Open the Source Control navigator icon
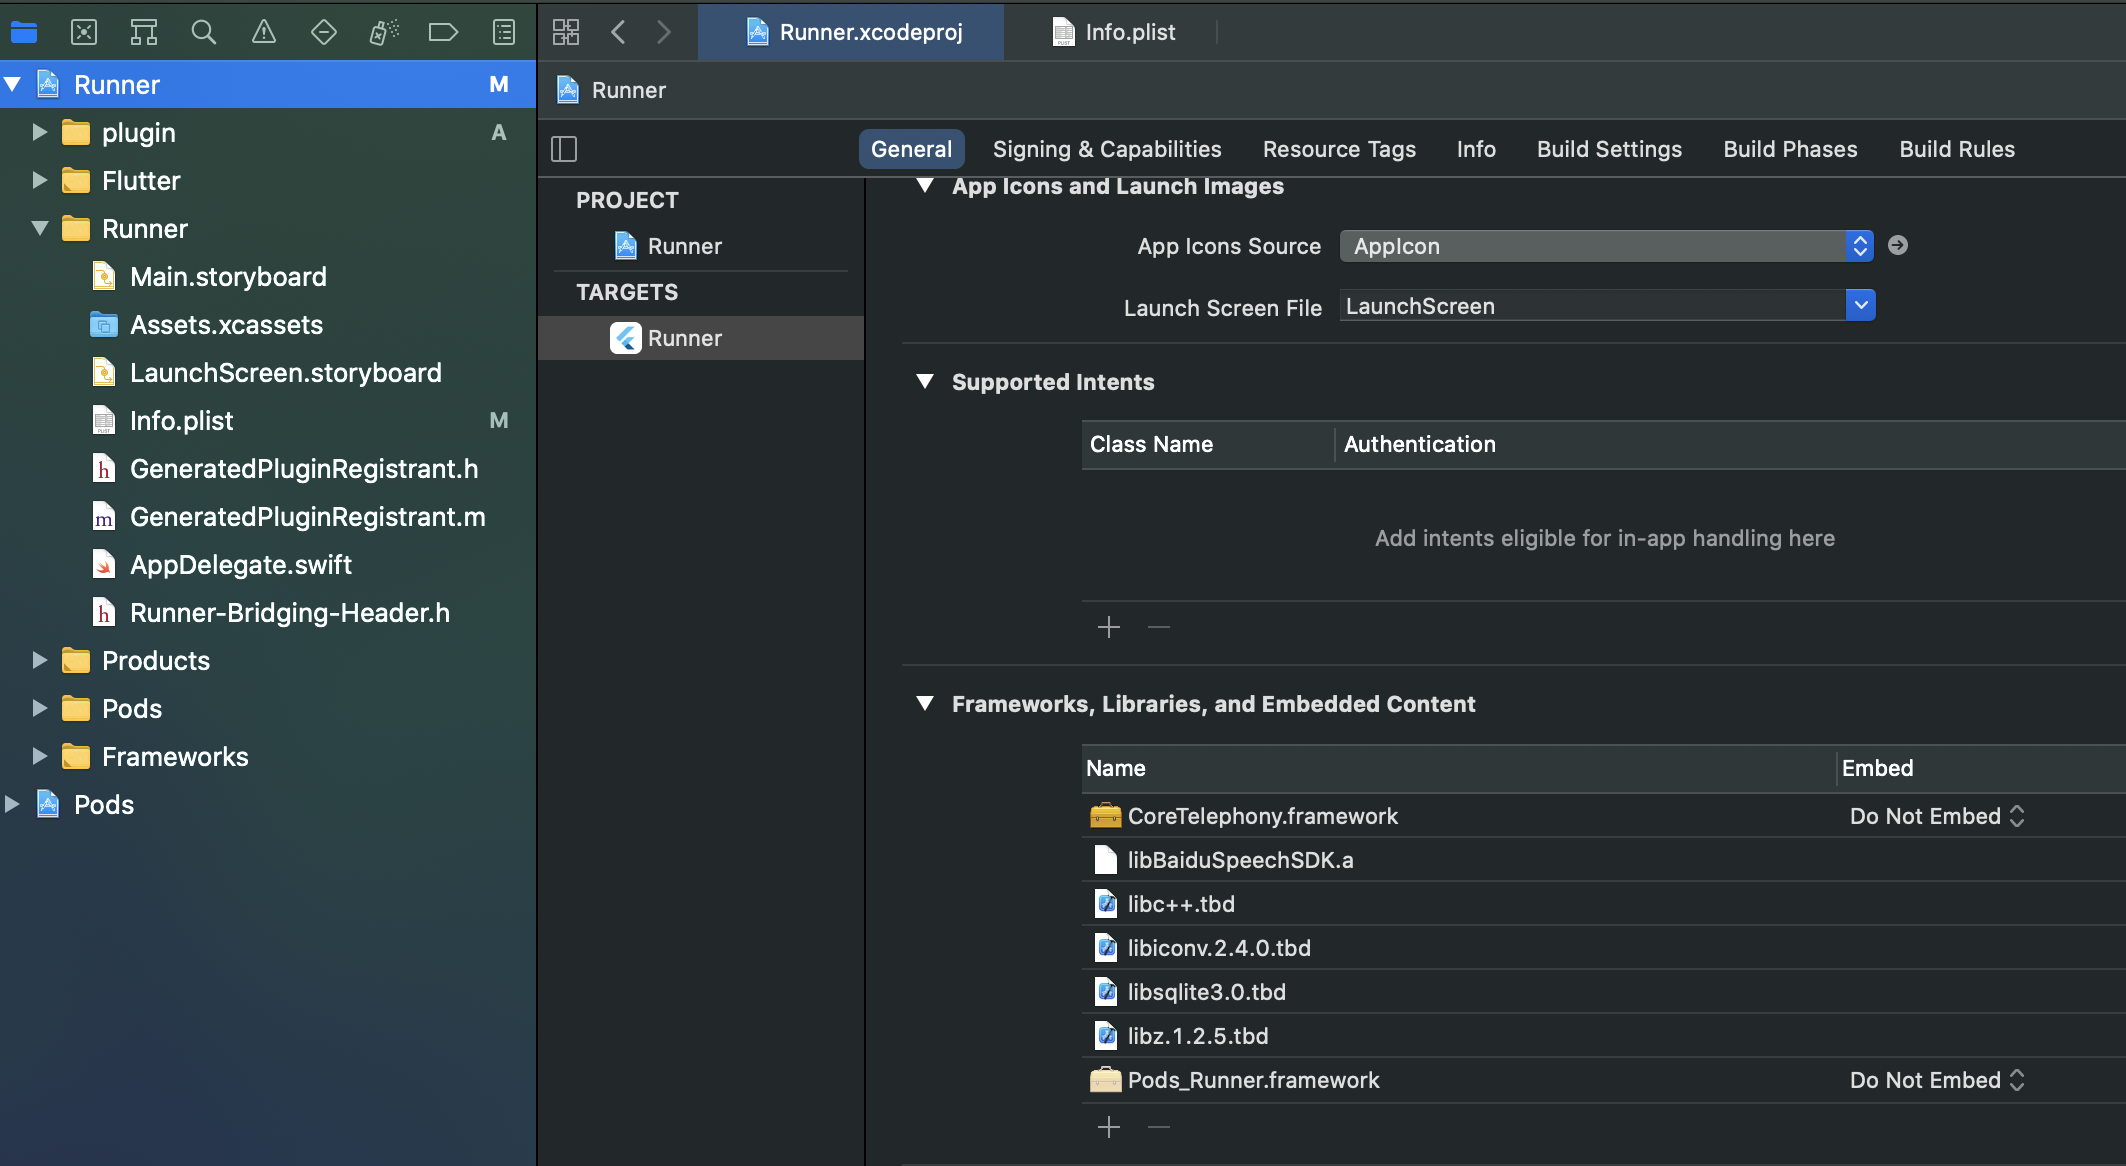This screenshot has width=2126, height=1166. 84,32
